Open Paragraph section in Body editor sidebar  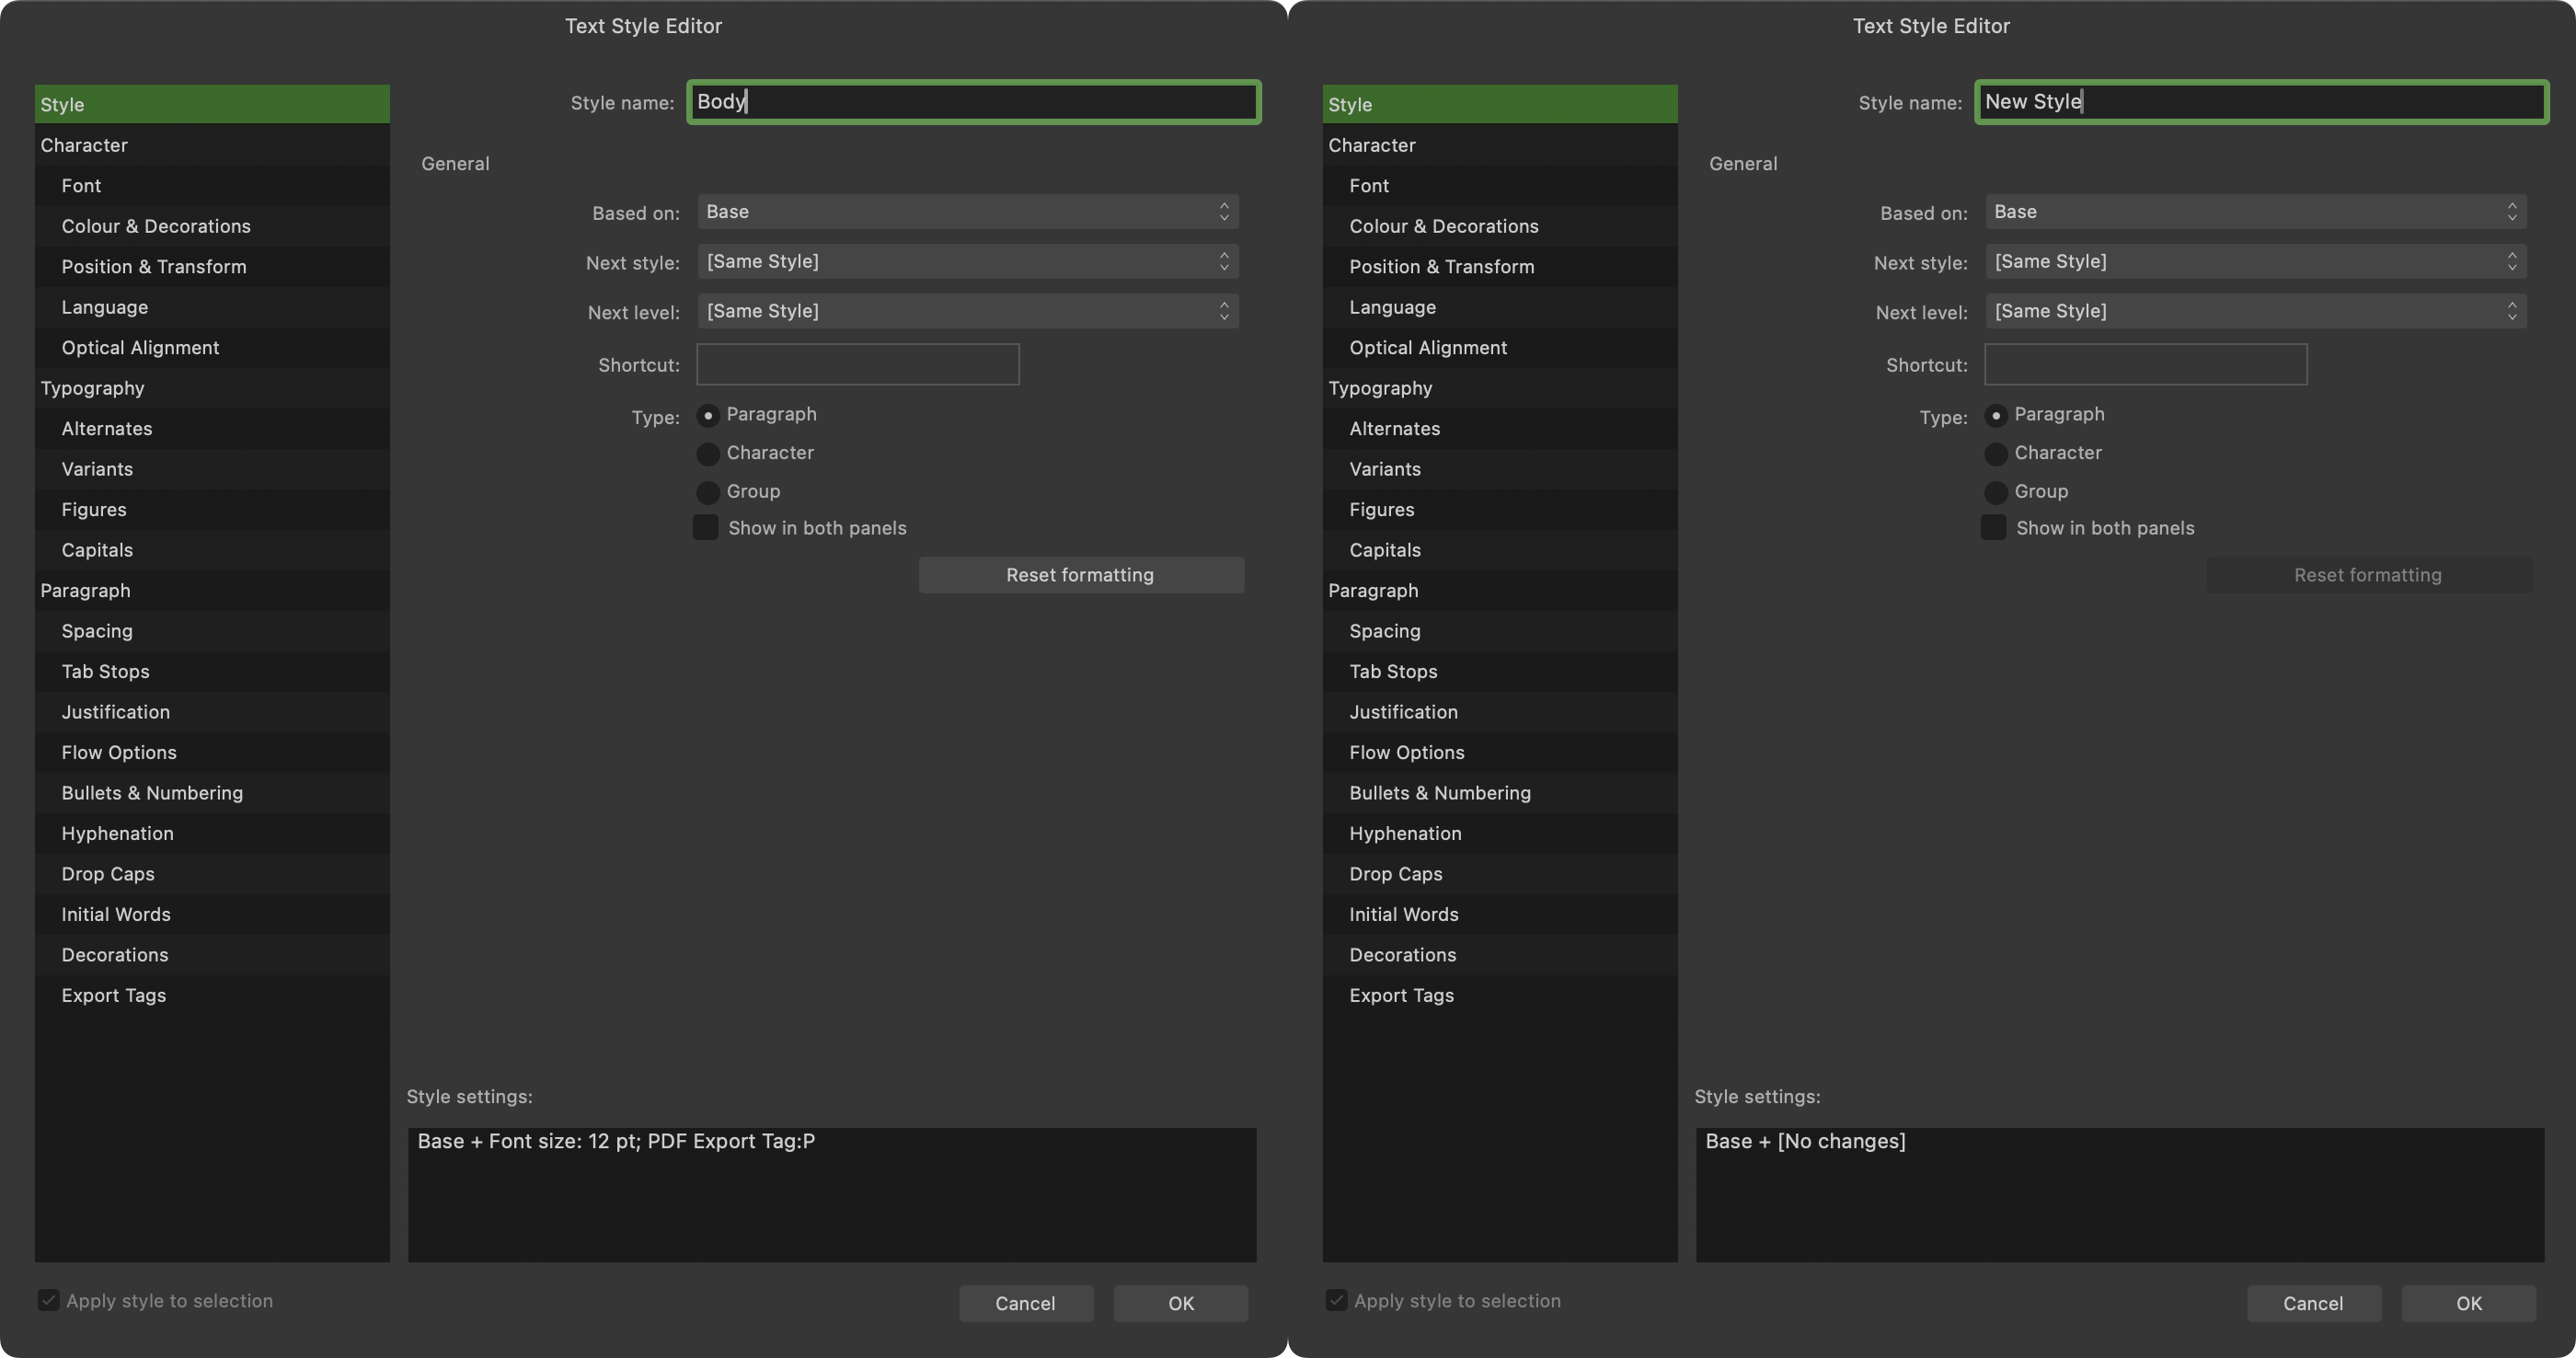point(212,590)
